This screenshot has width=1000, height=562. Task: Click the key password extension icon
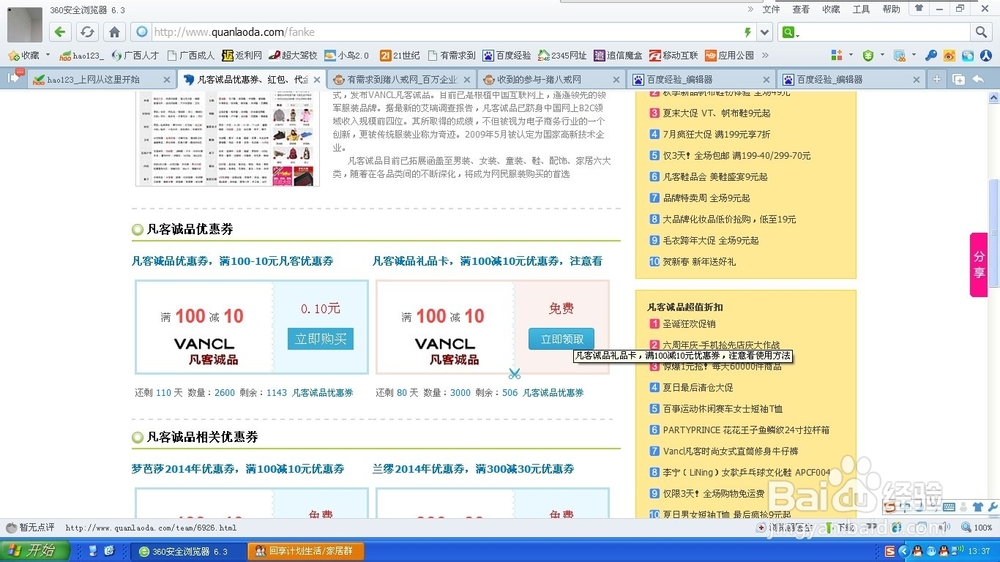930,55
